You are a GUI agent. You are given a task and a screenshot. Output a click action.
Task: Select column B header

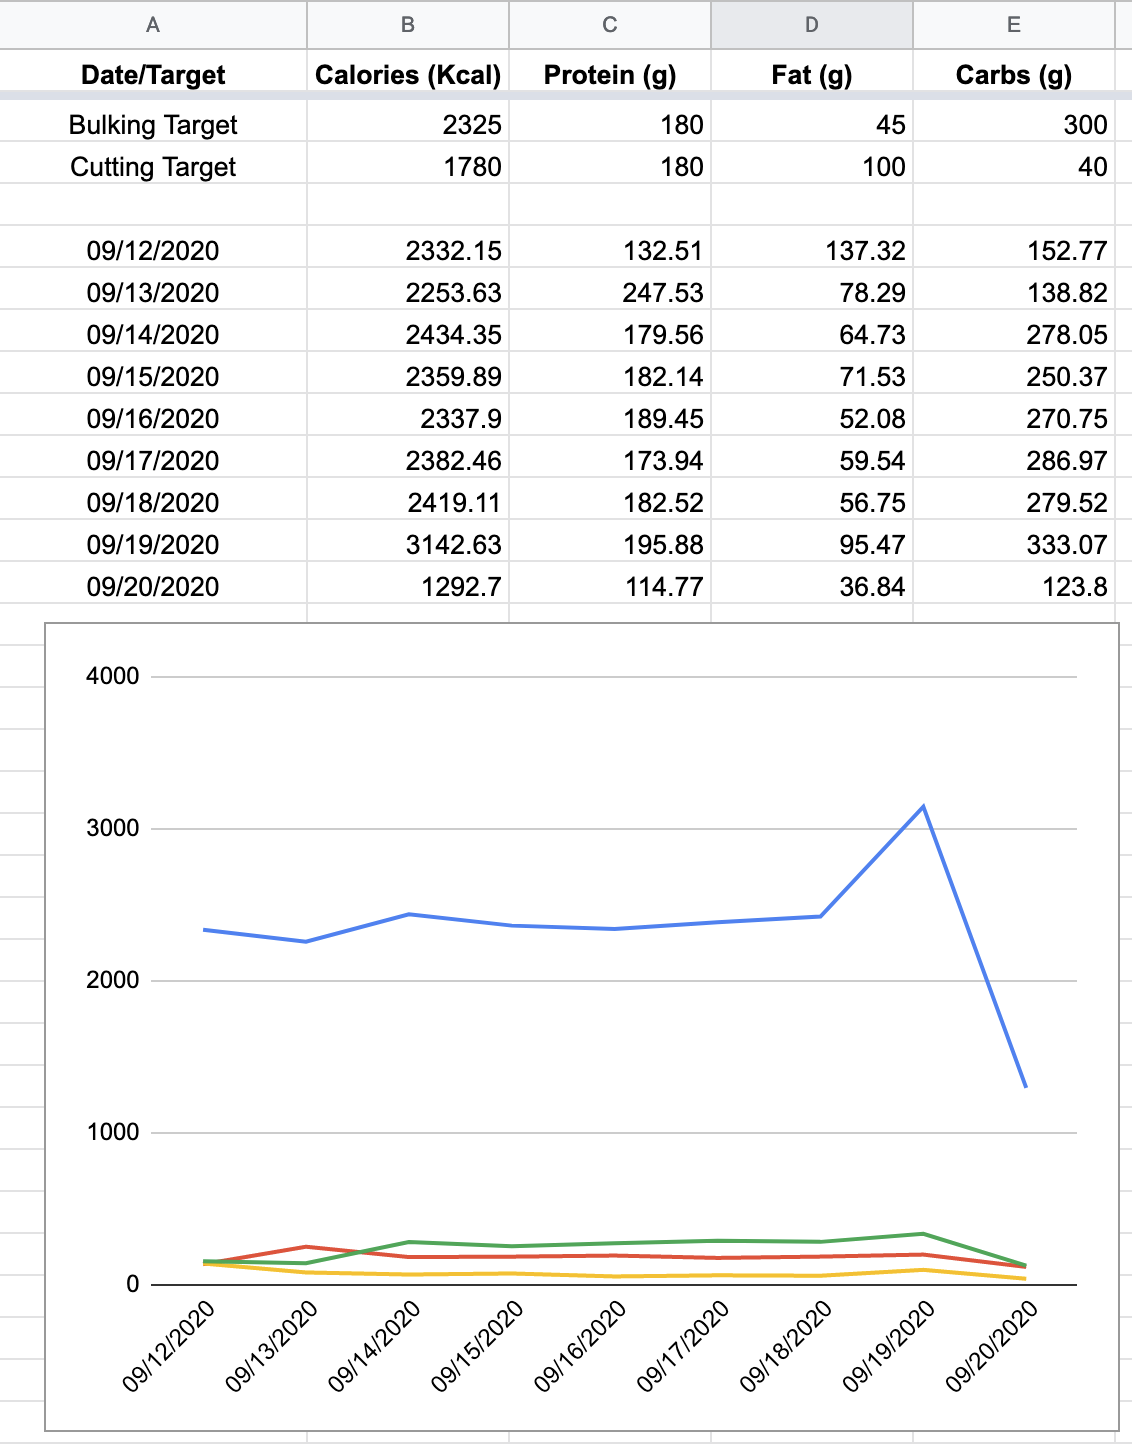(x=408, y=25)
